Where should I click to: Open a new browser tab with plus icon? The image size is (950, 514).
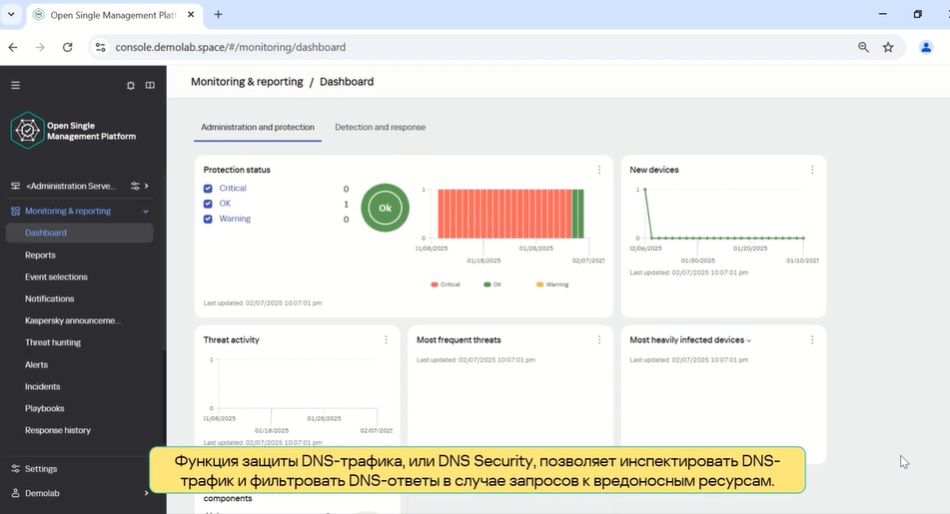218,15
